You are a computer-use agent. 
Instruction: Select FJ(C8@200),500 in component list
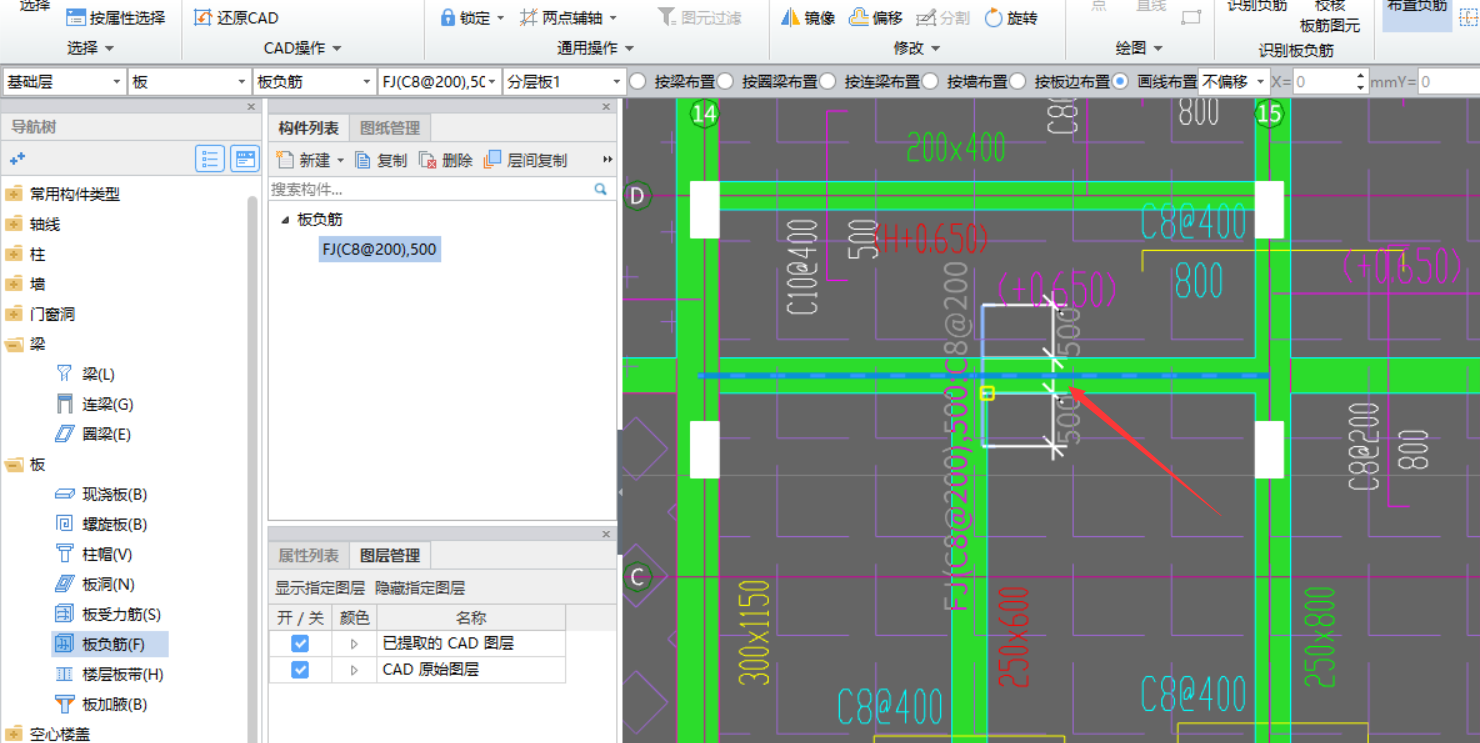379,249
